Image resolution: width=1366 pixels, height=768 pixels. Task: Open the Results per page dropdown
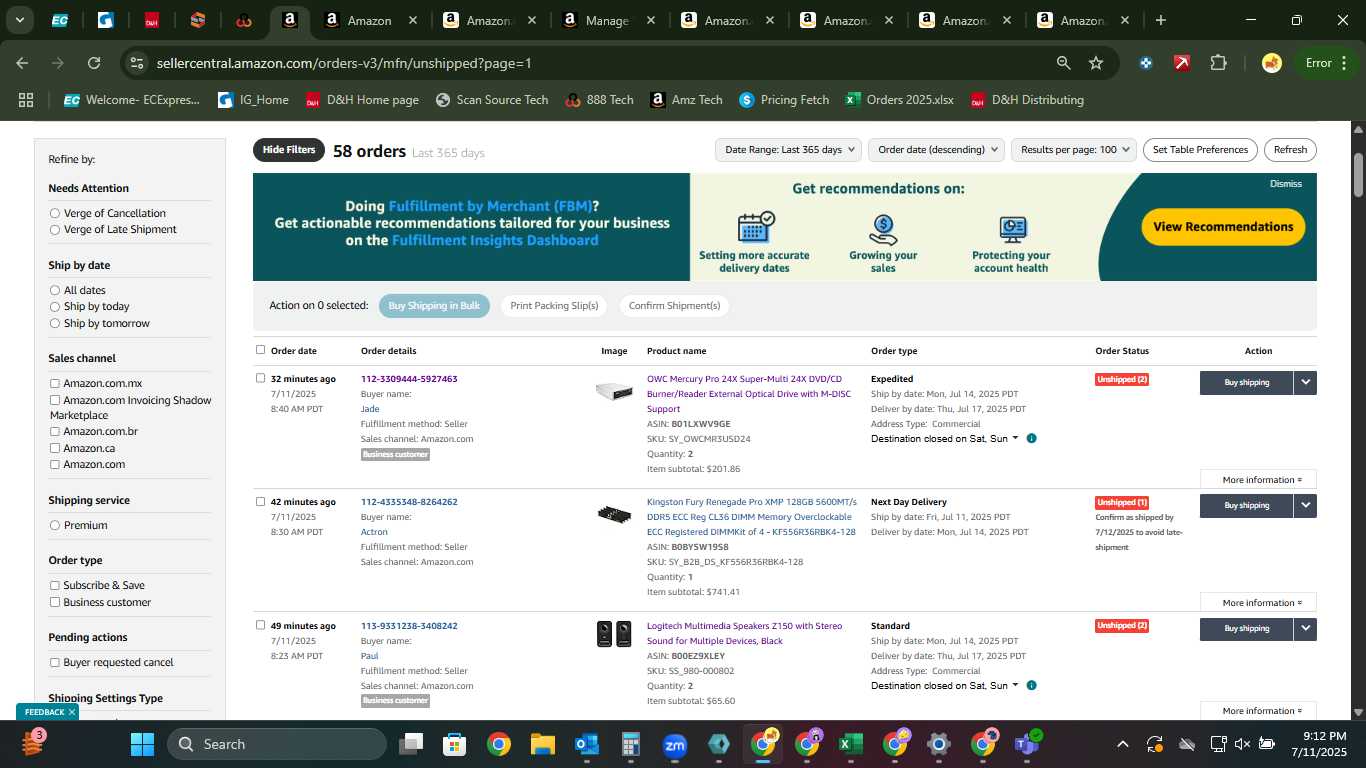click(x=1074, y=150)
